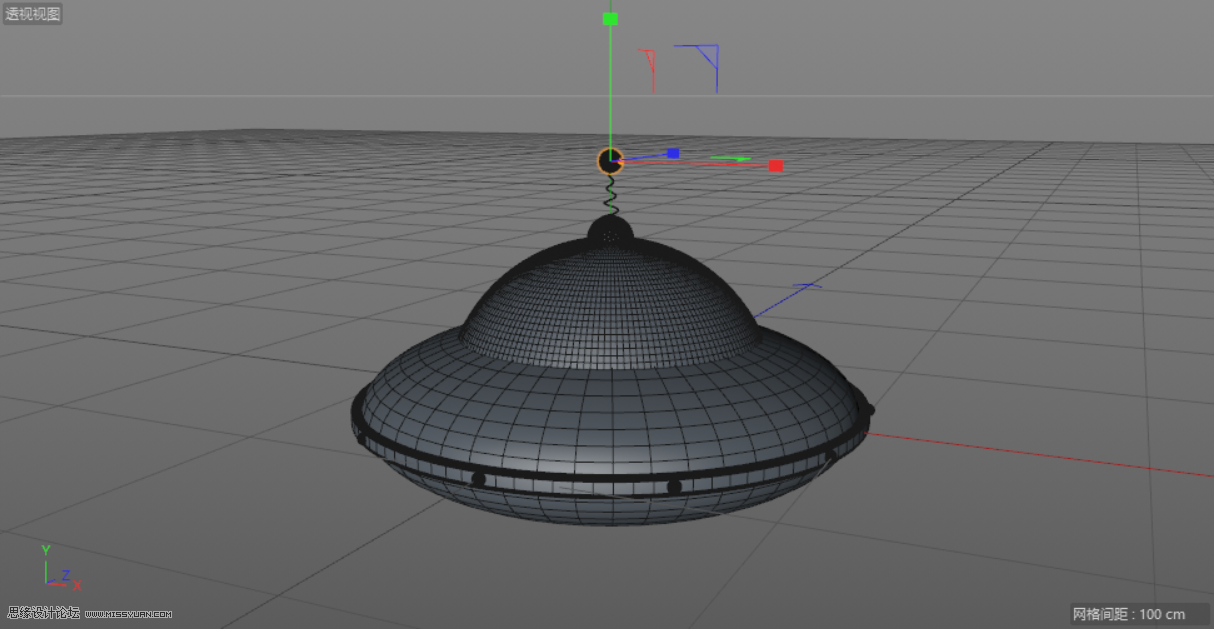This screenshot has width=1214, height=629.
Task: Click the X label on the axis indicator
Action: (x=75, y=587)
